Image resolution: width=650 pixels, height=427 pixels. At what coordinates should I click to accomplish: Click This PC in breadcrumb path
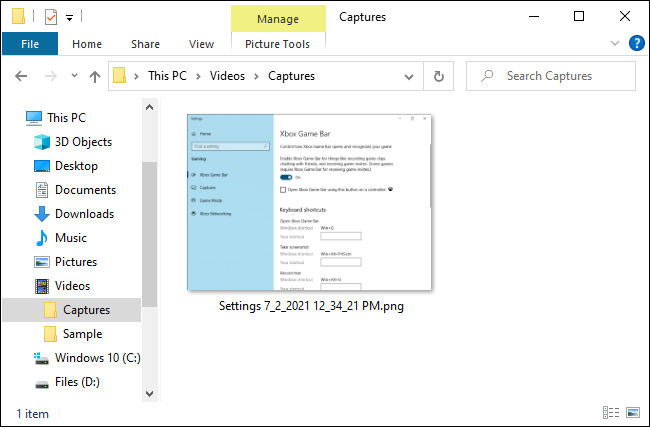click(x=173, y=76)
